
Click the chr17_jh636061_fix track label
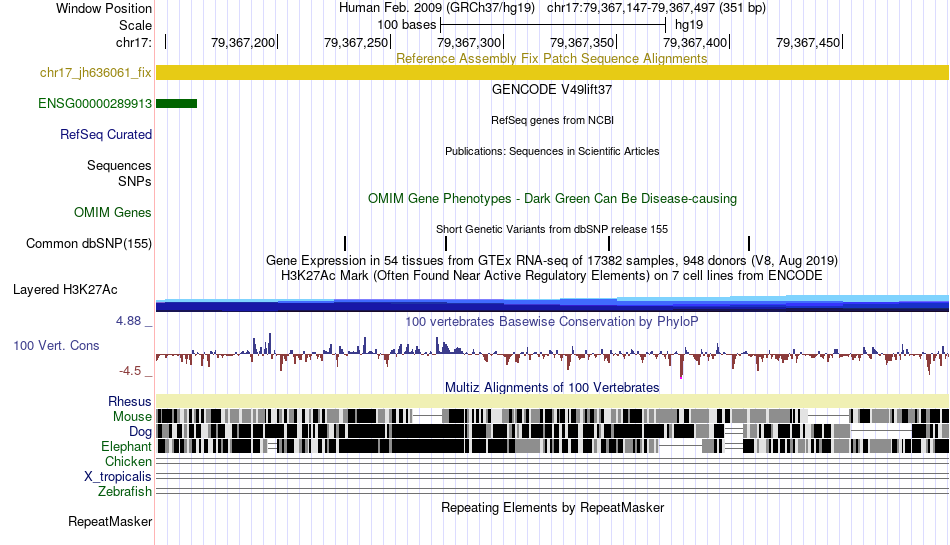coord(95,73)
